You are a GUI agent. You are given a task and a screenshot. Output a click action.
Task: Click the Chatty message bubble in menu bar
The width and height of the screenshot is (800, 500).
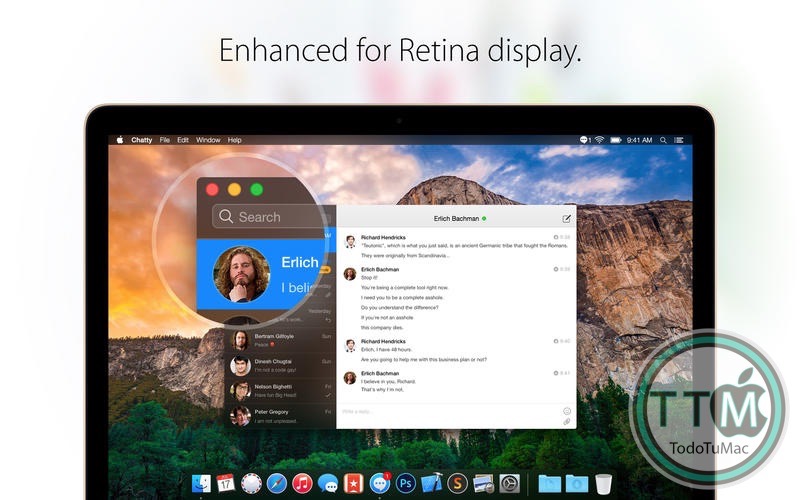[585, 140]
